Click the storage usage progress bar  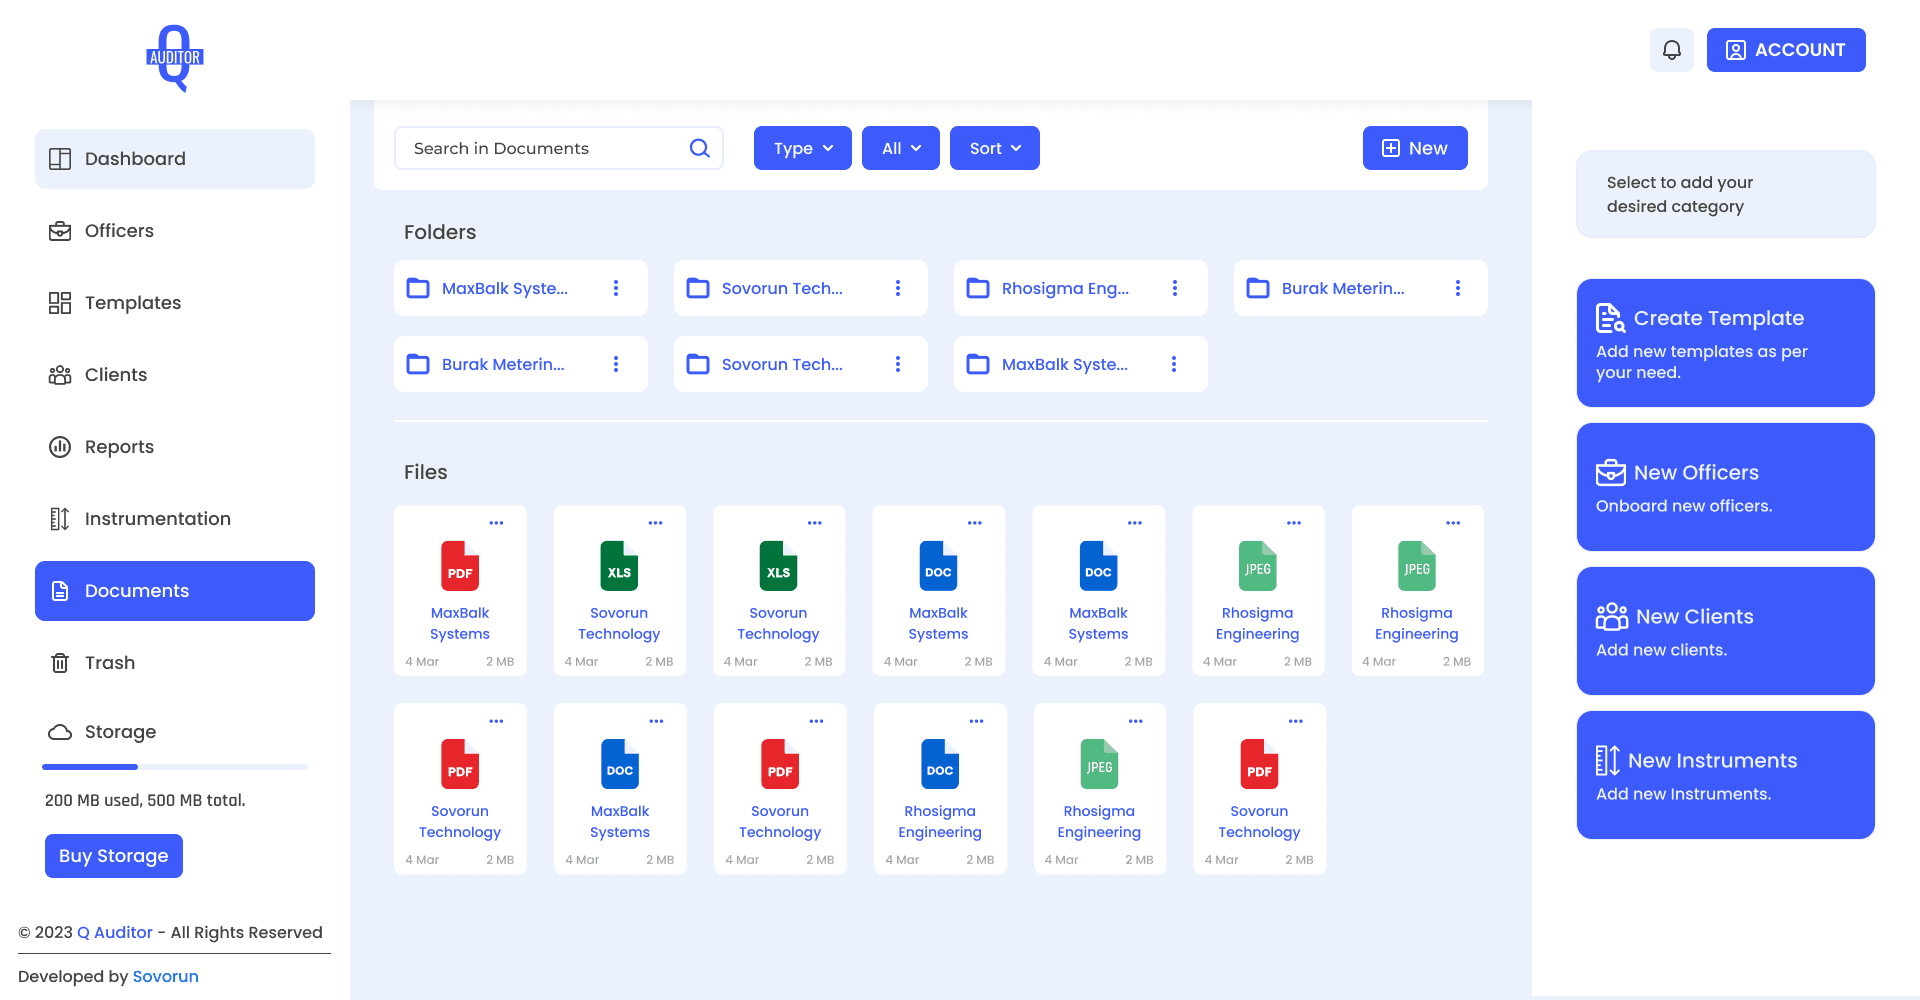175,767
